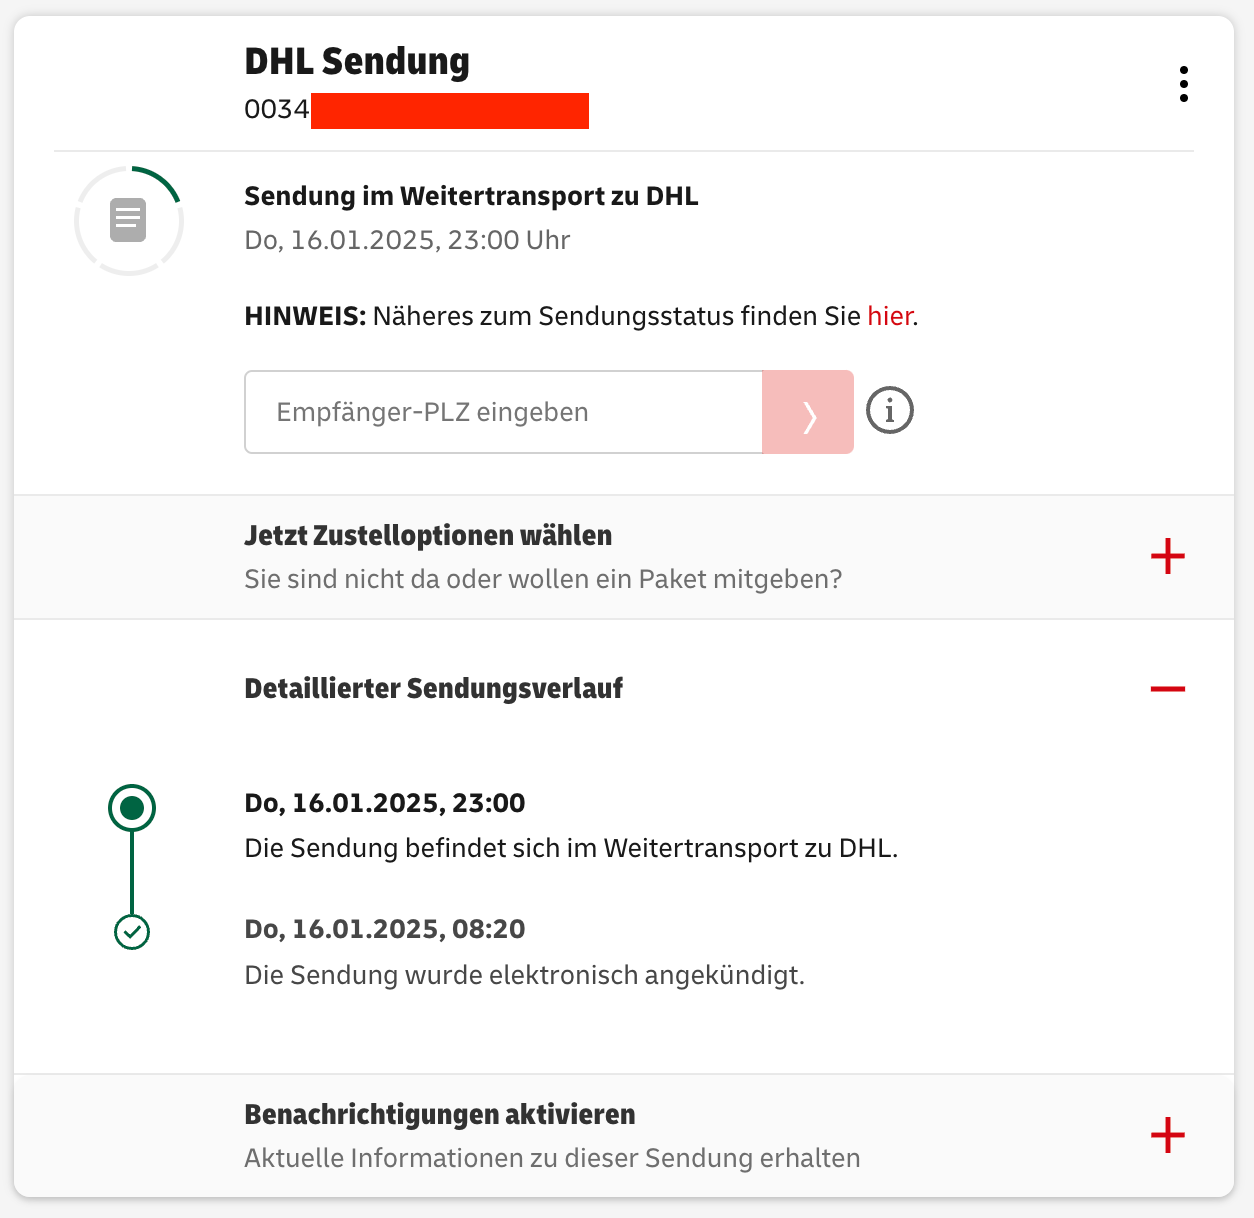This screenshot has width=1254, height=1218.
Task: Click the DHL Sendung title
Action: pos(357,61)
